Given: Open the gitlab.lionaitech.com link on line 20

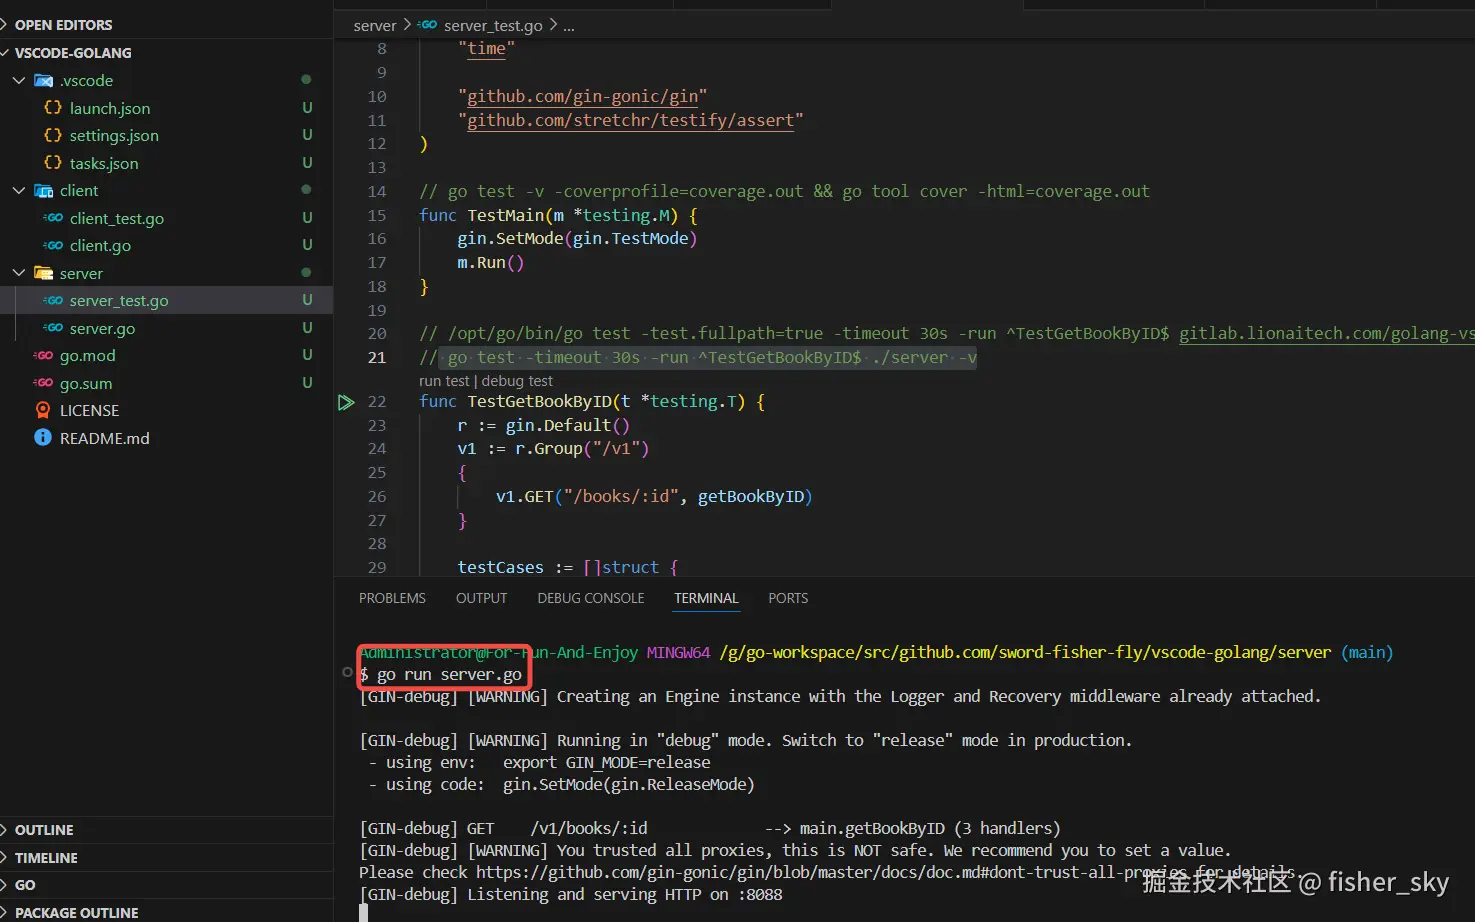Looking at the screenshot, I should click(x=1326, y=333).
